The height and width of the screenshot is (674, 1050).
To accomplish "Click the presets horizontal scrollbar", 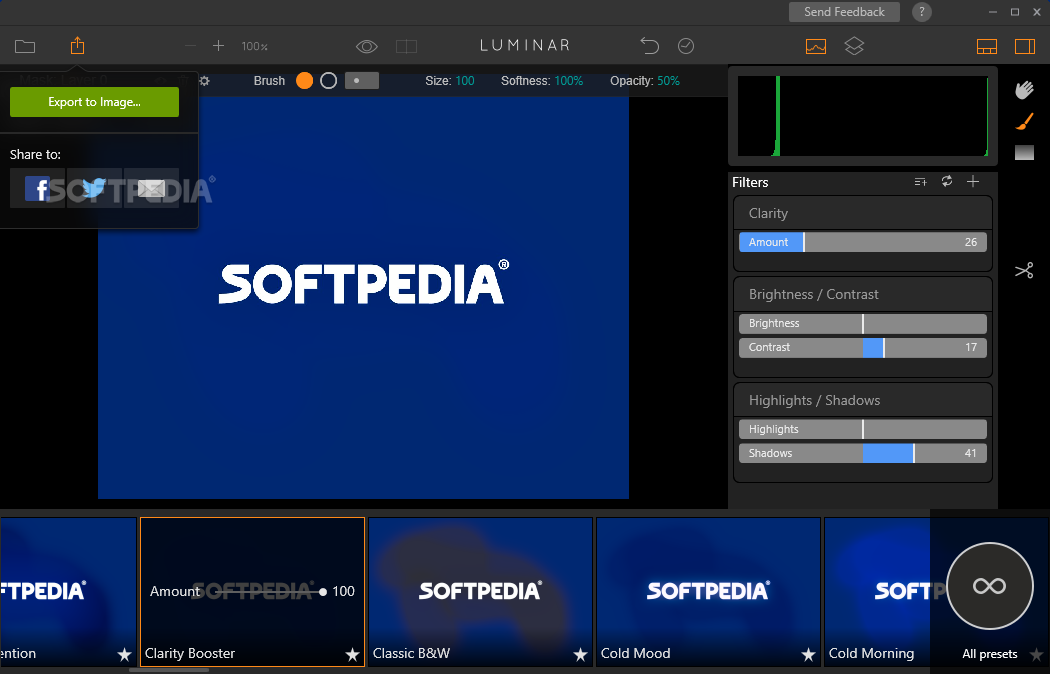I will (169, 670).
